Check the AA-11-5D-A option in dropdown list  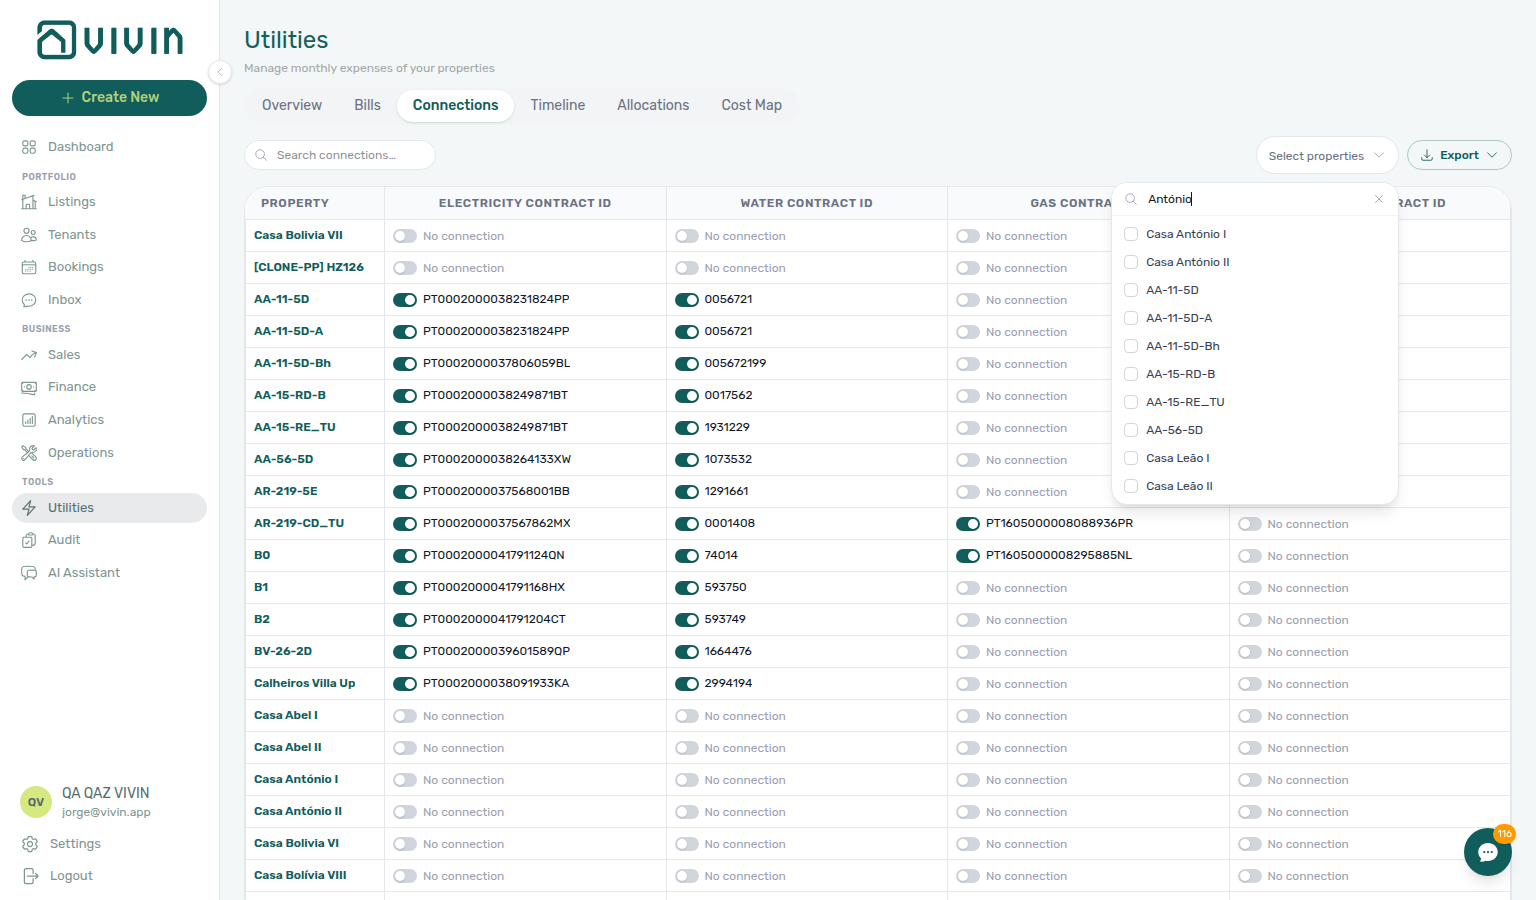tap(1131, 318)
